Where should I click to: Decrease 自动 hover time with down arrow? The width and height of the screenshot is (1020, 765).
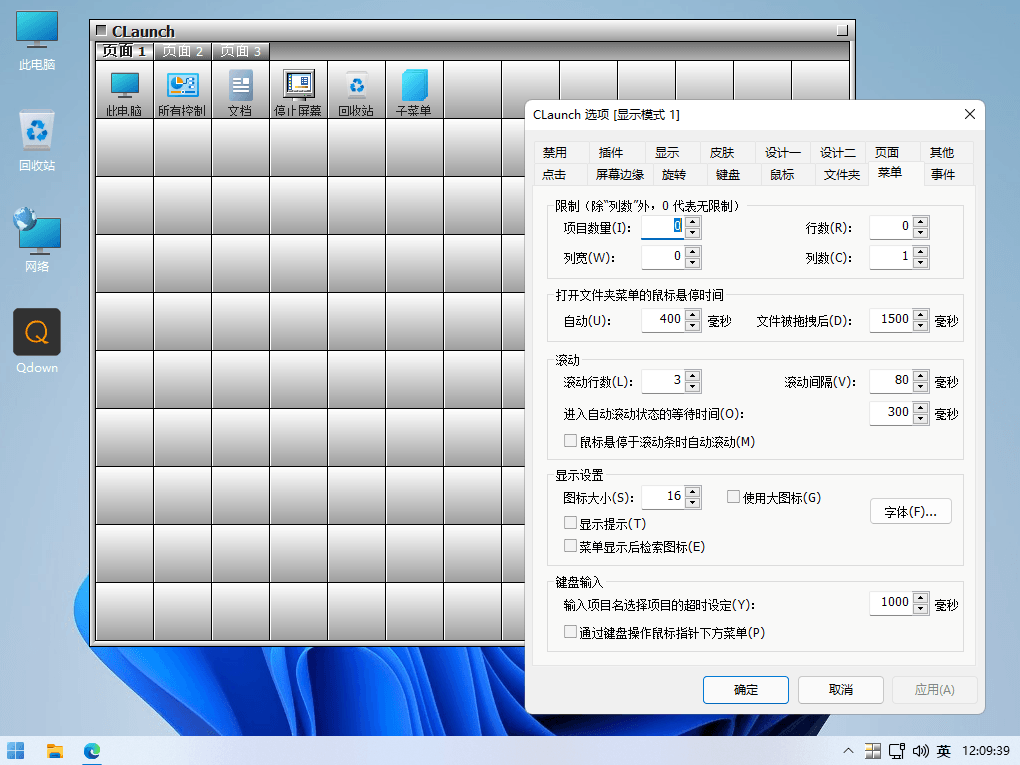pos(693,326)
